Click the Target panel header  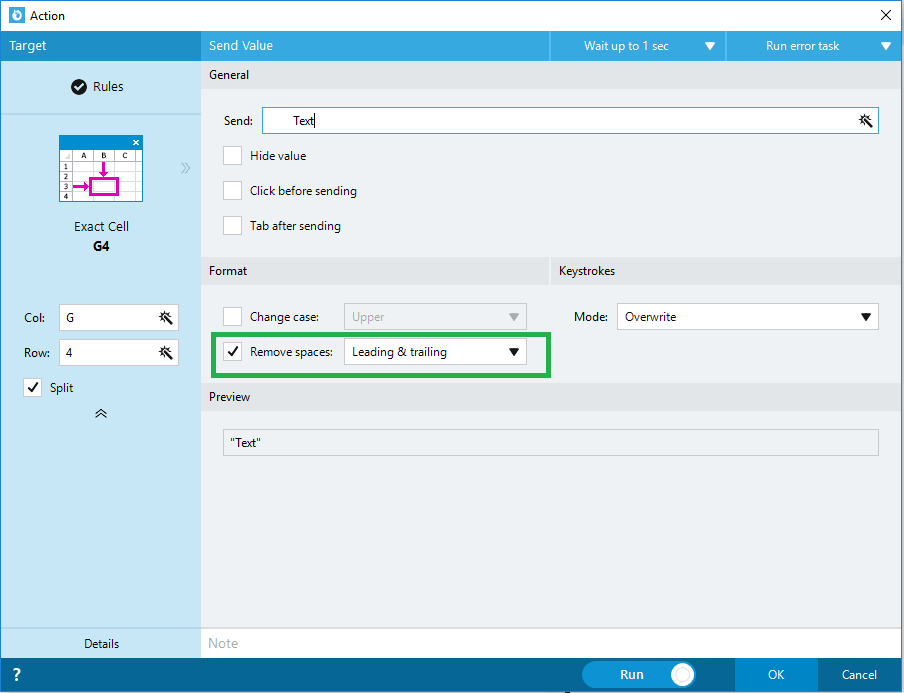(x=100, y=46)
